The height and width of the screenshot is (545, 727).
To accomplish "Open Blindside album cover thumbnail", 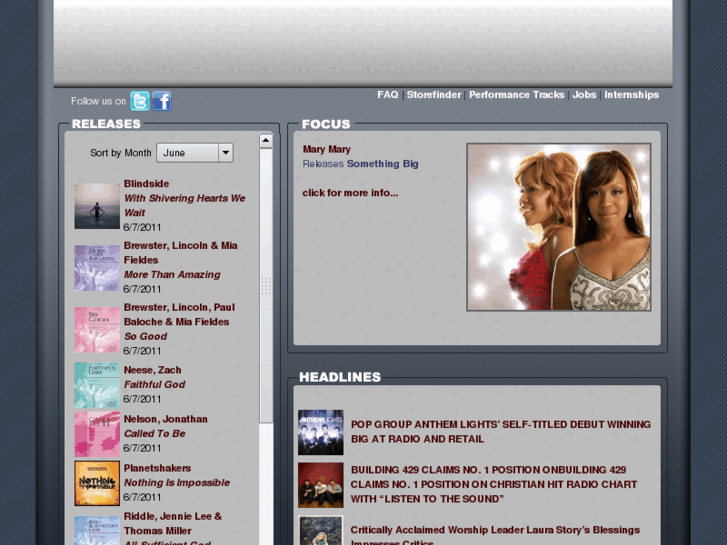I will coord(97,205).
